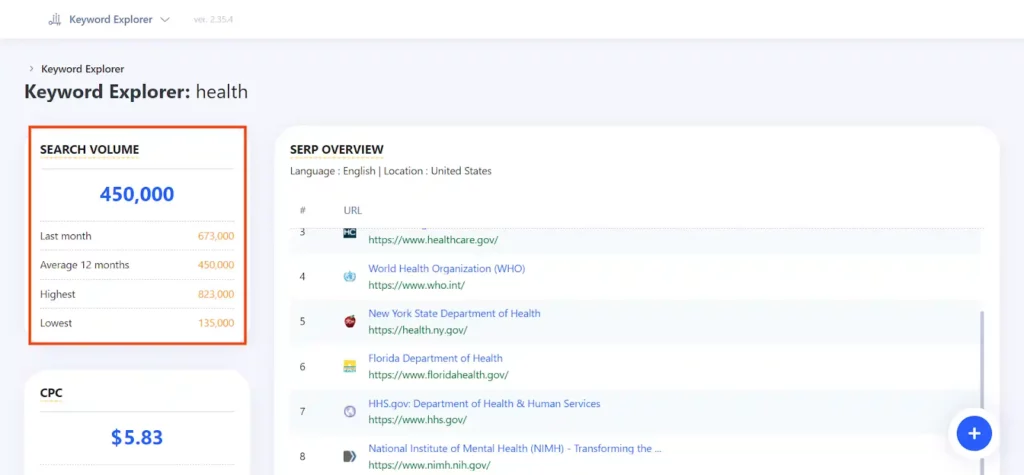This screenshot has height=475, width=1024.
Task: Click rank number 7 in SERP table
Action: 302,412
